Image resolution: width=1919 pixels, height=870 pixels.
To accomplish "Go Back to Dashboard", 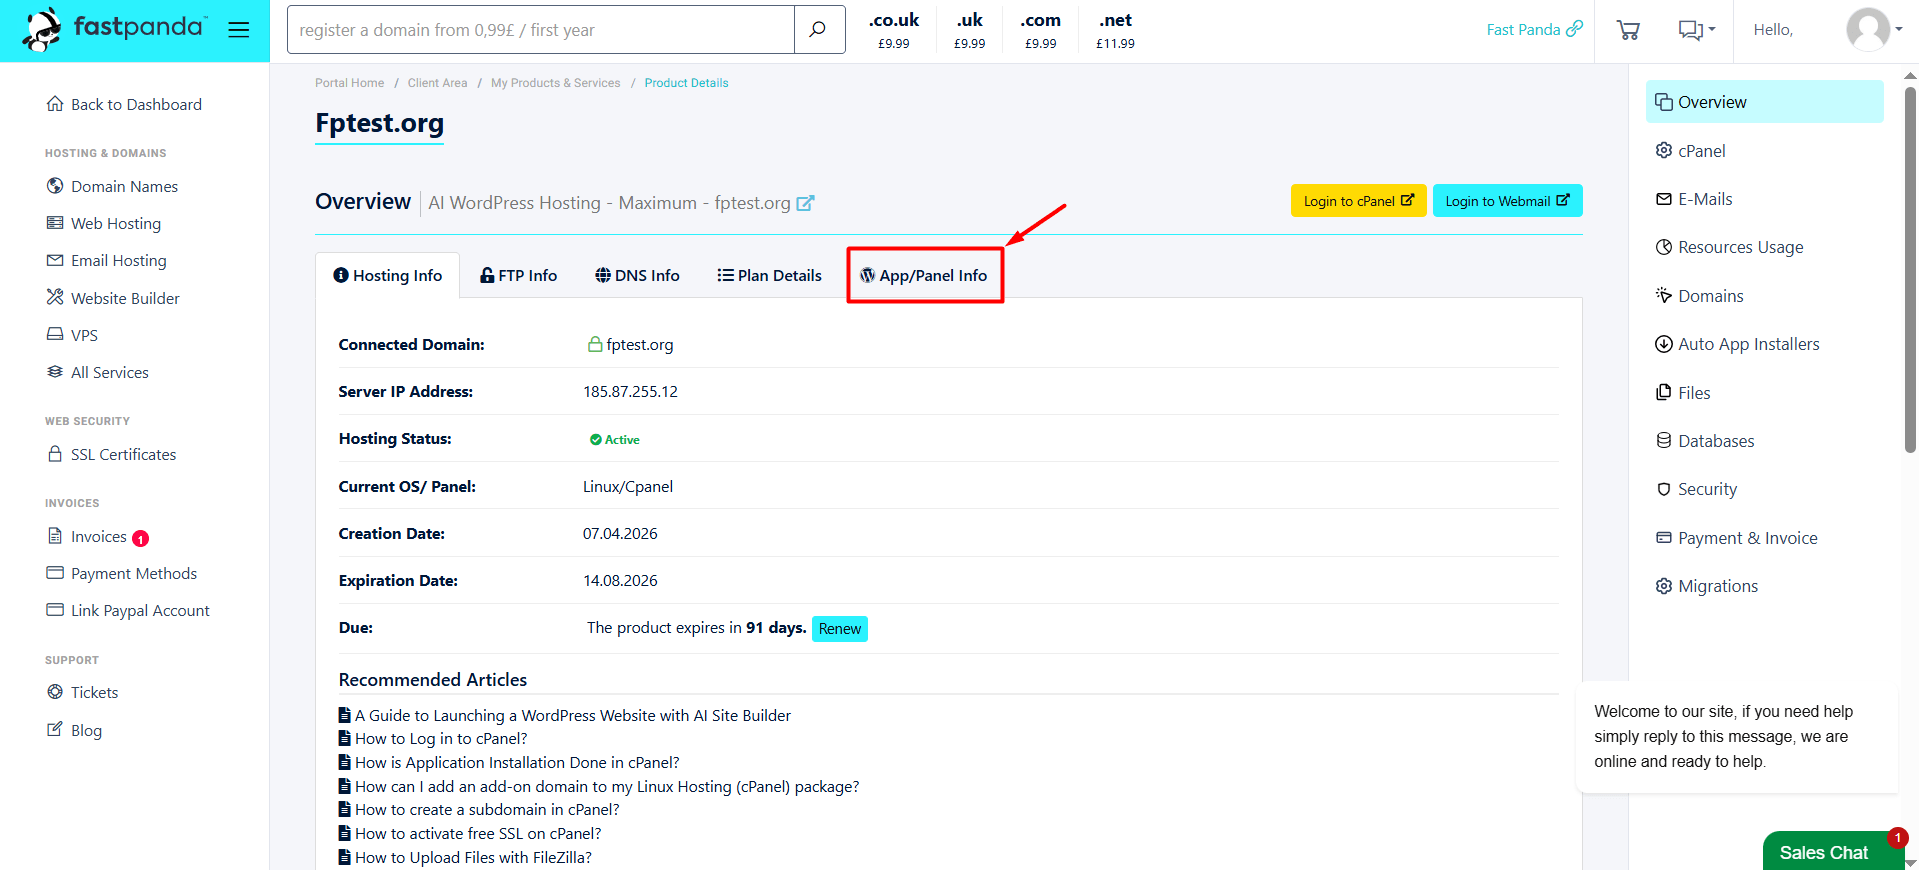I will [x=124, y=104].
